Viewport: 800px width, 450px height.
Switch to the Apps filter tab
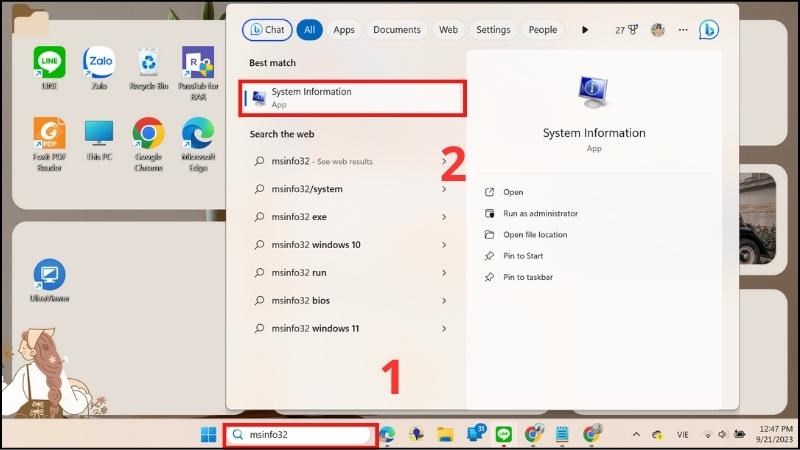(344, 30)
